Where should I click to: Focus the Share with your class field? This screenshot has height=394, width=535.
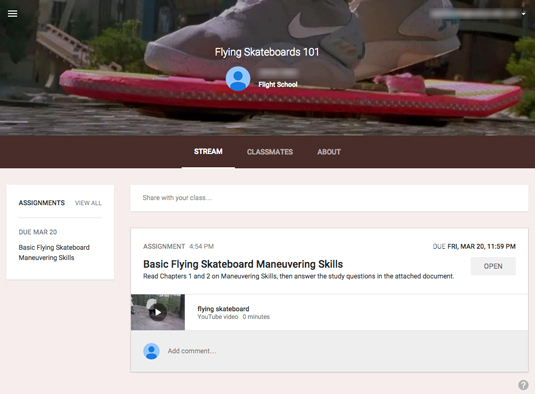click(329, 198)
